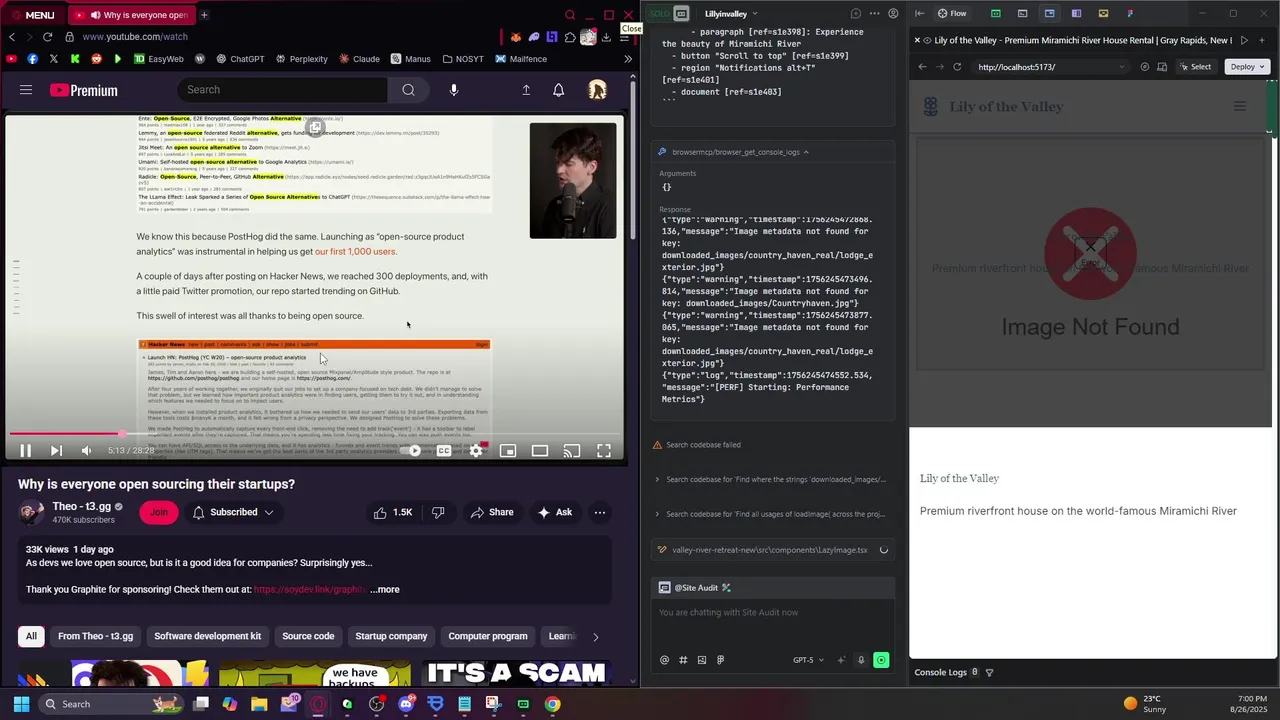Expand Lillyinvalley project dropdown

pos(731,14)
